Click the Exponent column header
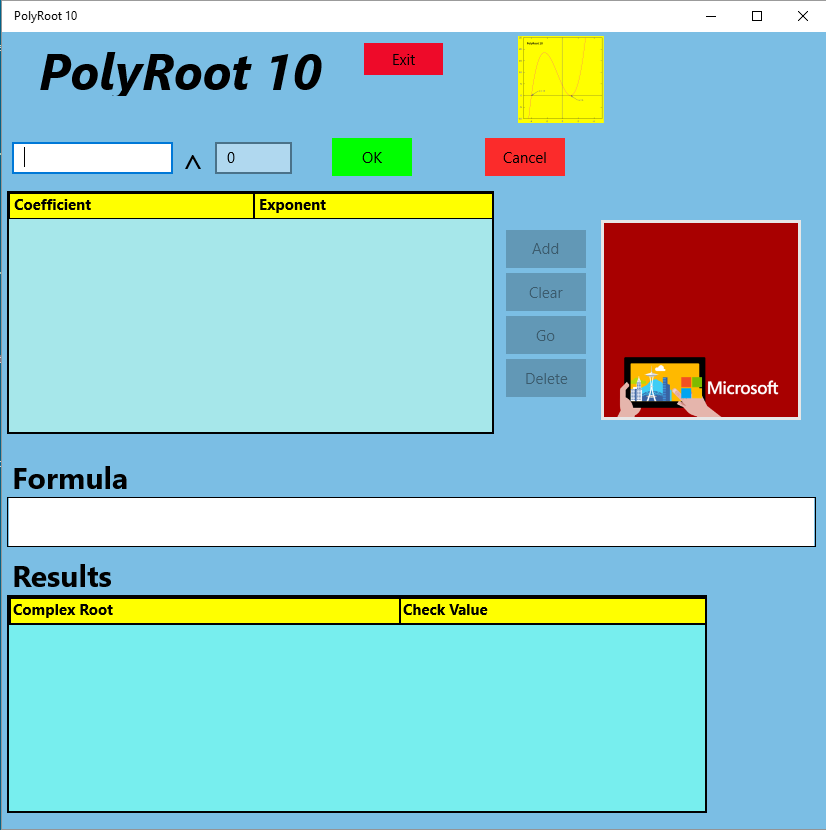The height and width of the screenshot is (830, 826). 373,205
